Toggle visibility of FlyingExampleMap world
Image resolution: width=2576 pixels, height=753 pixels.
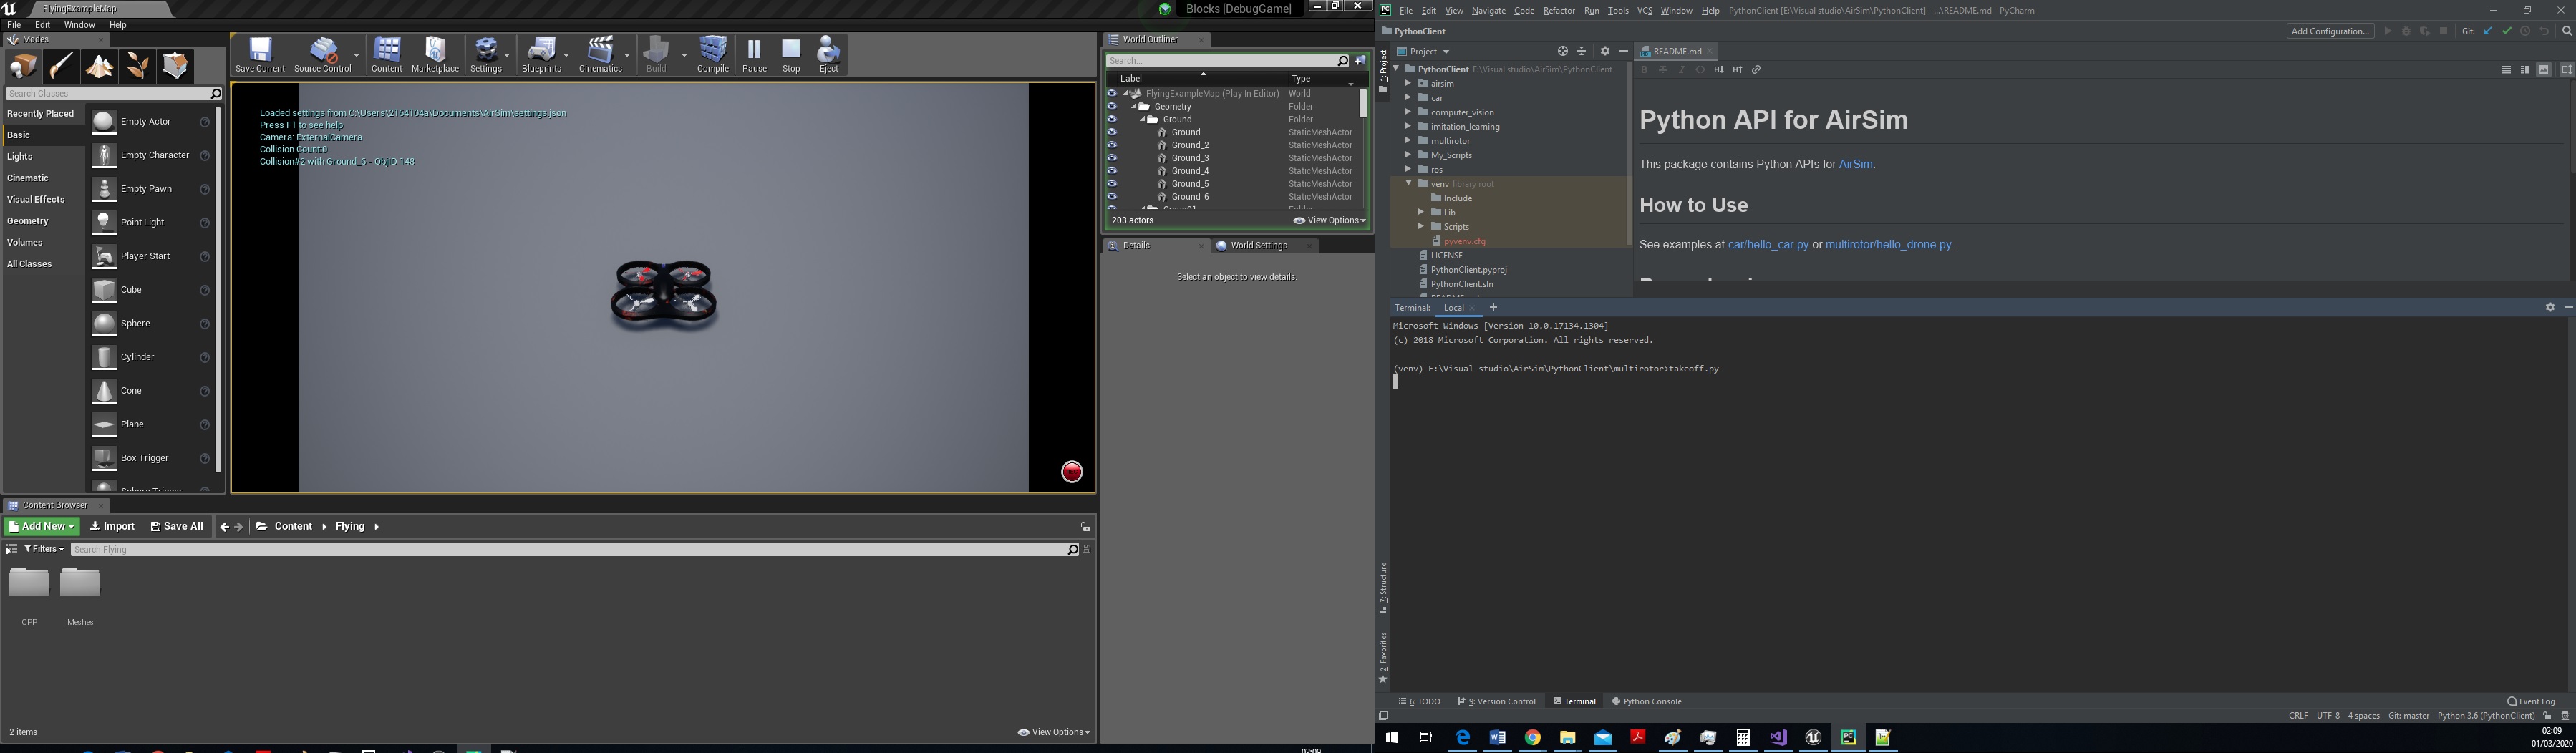[1113, 93]
